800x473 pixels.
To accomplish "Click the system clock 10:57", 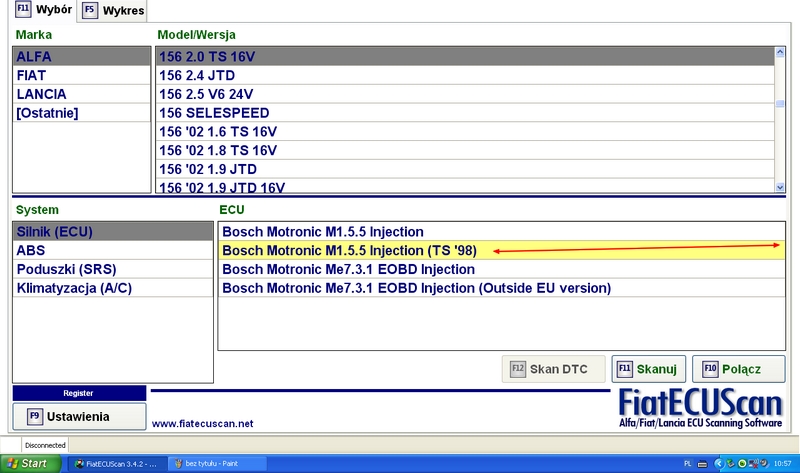I will (x=782, y=463).
